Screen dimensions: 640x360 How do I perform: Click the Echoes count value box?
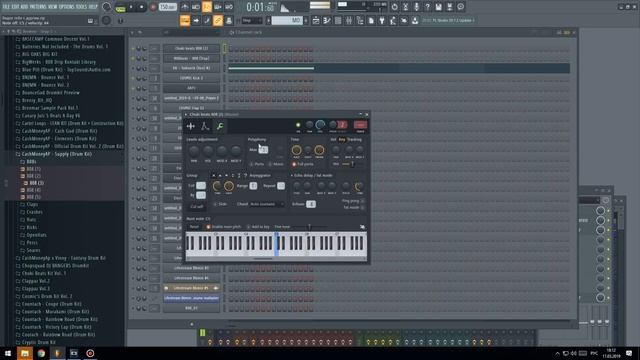point(311,204)
